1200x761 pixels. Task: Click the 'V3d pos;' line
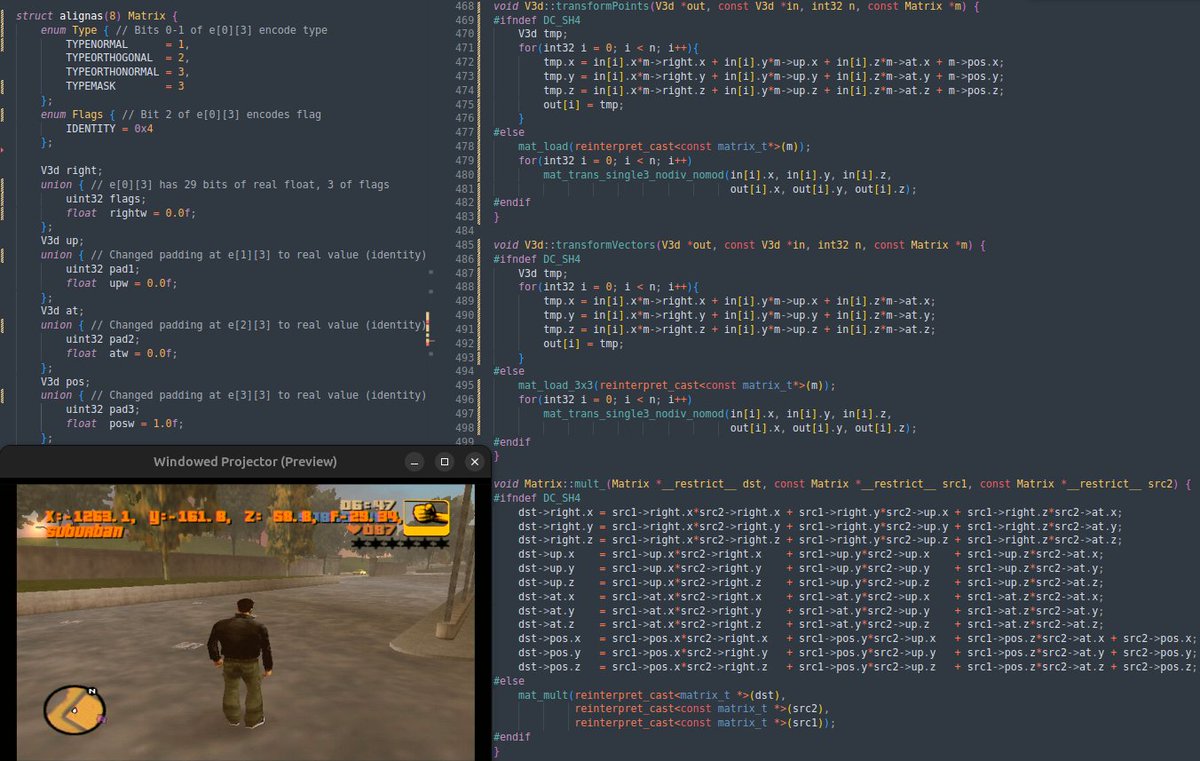click(x=66, y=381)
